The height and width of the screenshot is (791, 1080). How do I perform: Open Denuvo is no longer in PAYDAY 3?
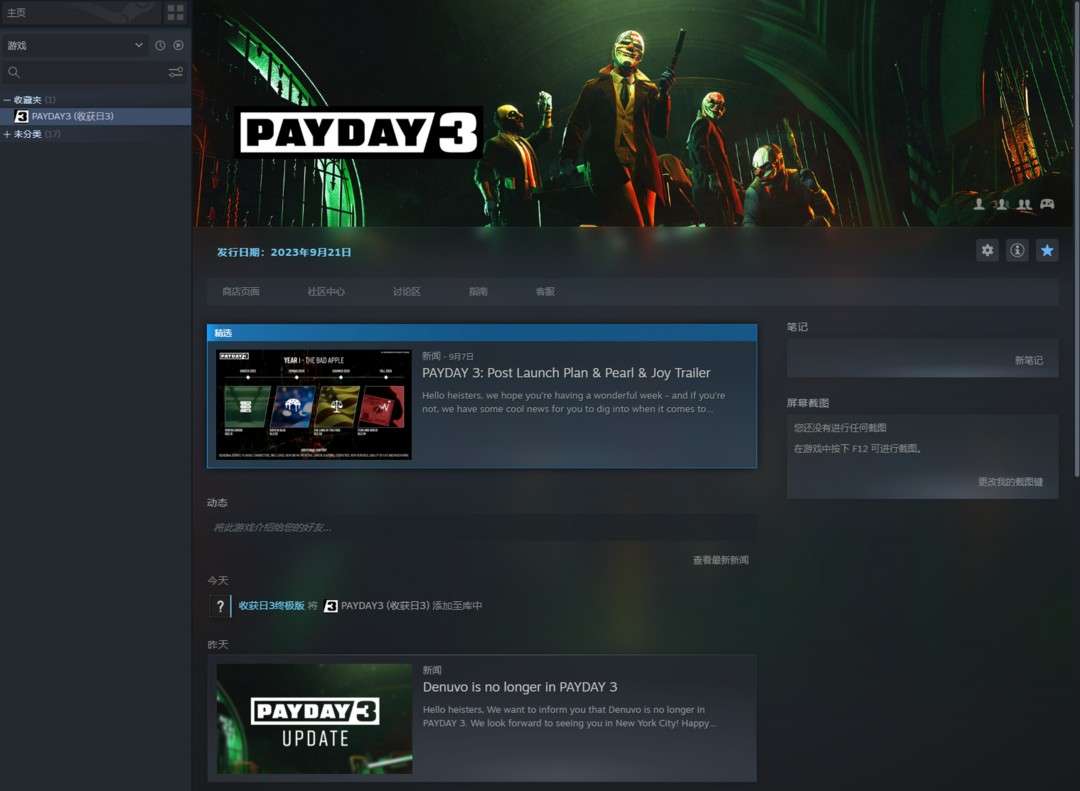click(x=520, y=687)
